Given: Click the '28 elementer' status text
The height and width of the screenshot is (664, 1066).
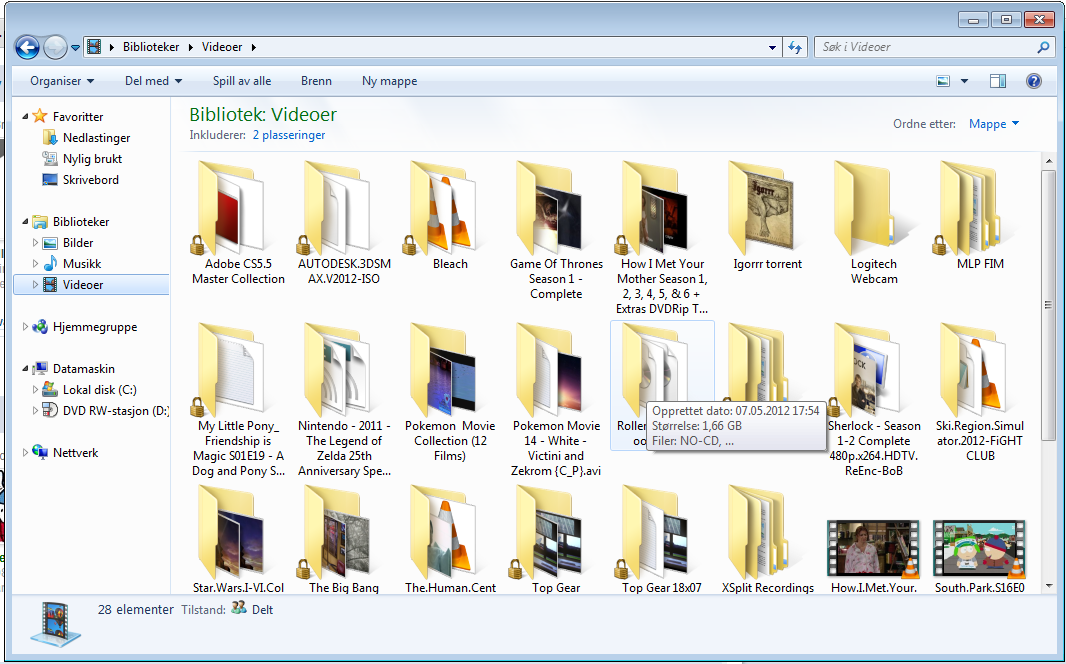Looking at the screenshot, I should 135,610.
